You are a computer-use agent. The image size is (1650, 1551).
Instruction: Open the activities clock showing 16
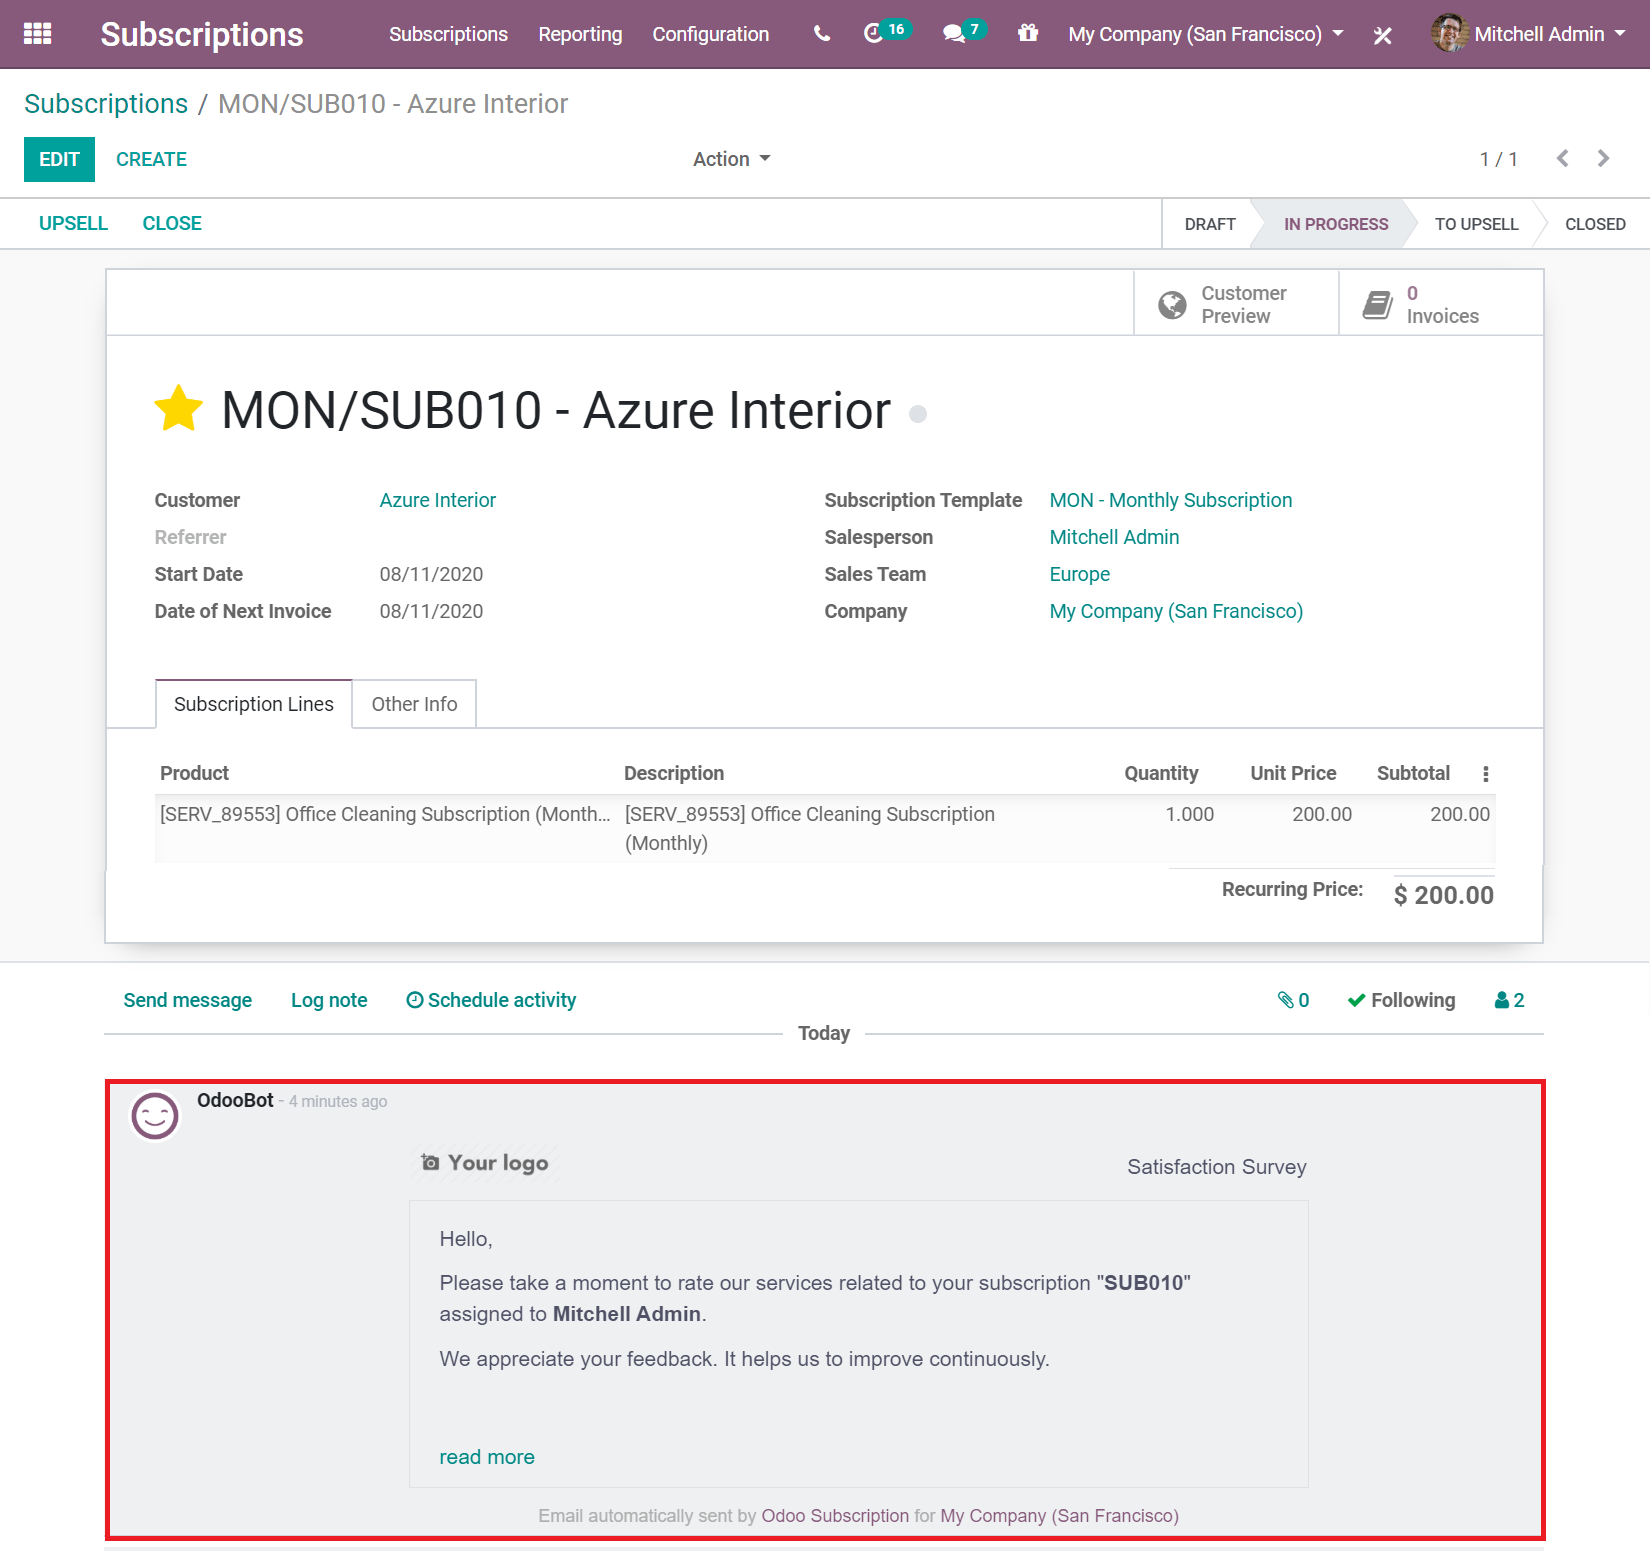click(878, 33)
